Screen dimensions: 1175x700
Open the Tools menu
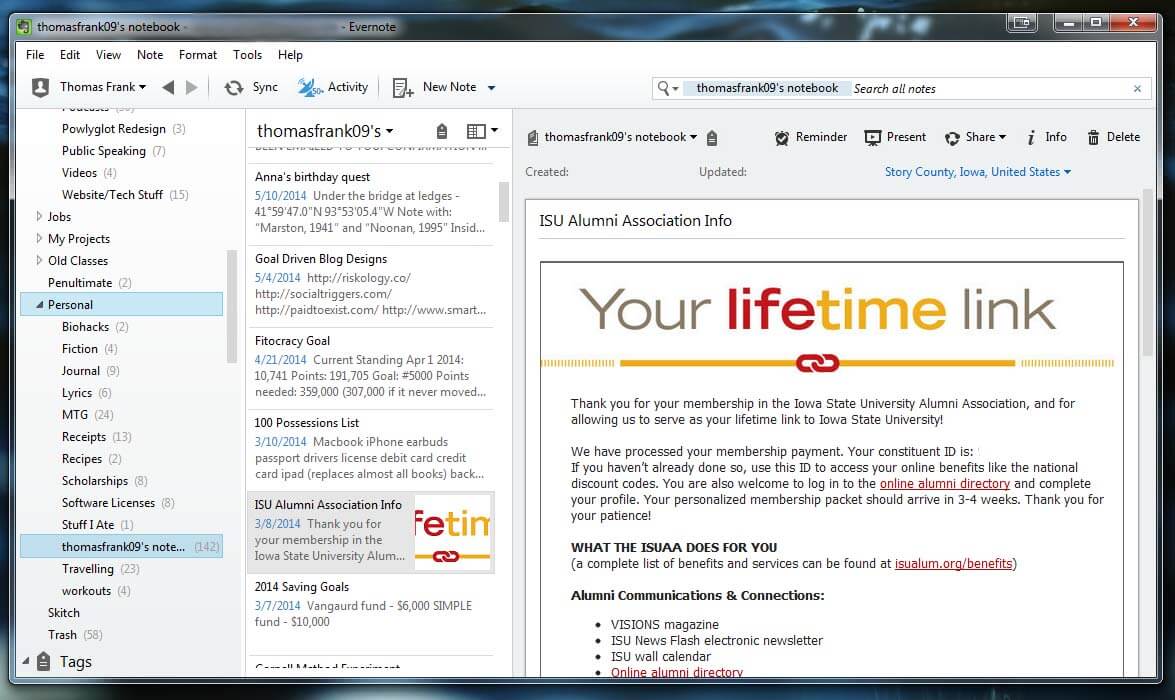pos(247,55)
